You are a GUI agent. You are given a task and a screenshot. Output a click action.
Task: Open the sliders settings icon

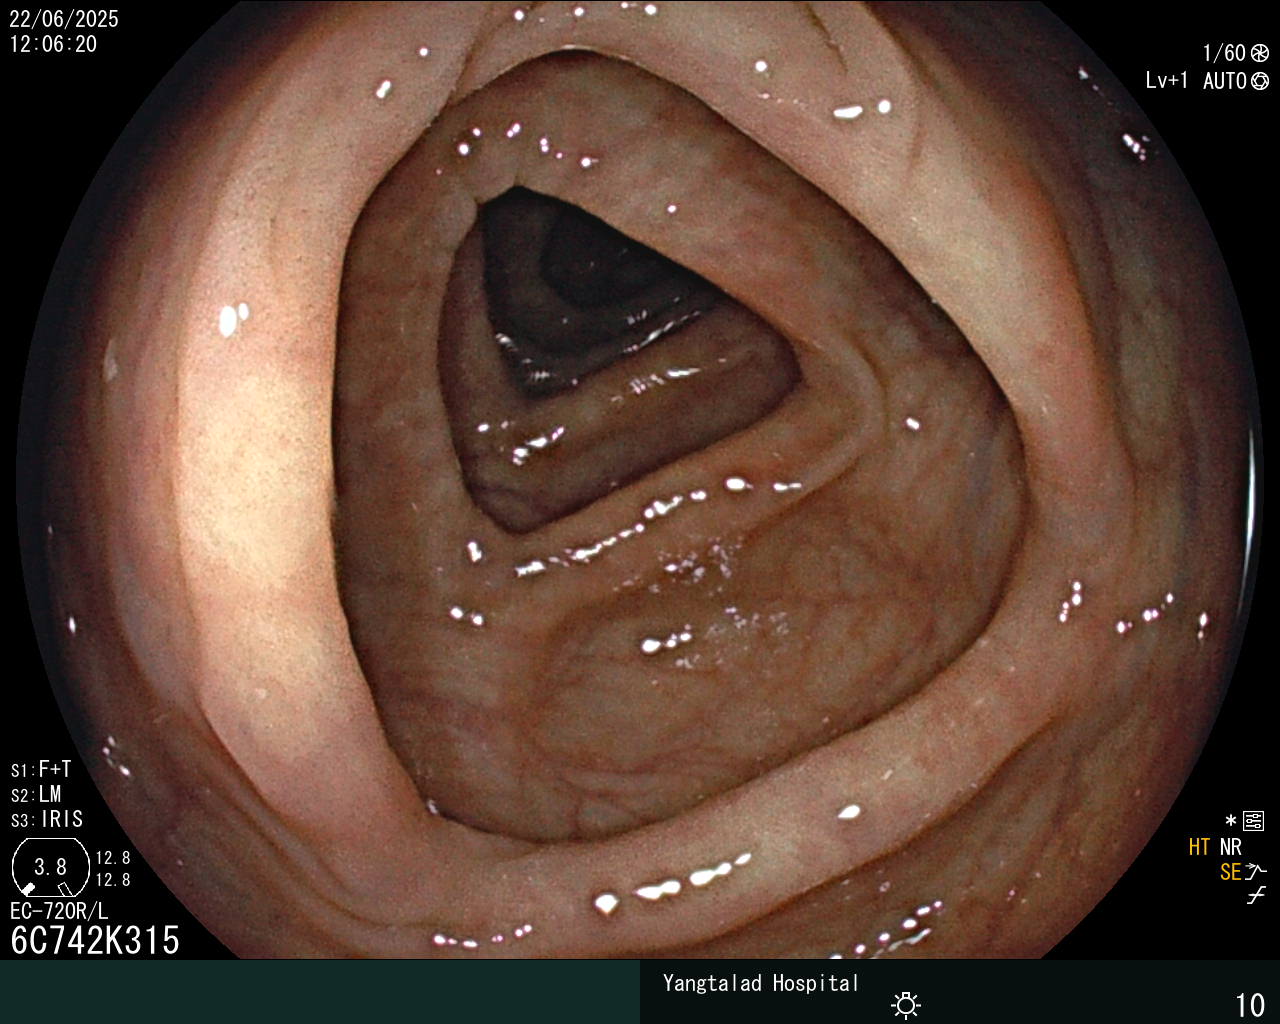[x=1254, y=821]
